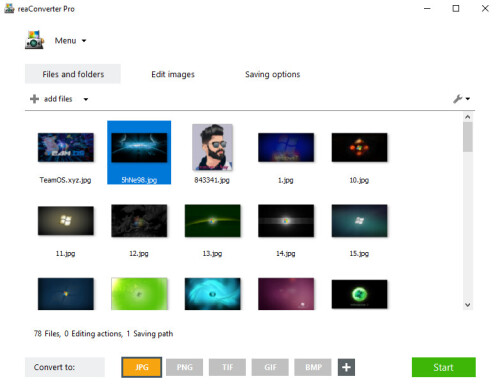500x388 pixels.
Task: Click the file list scroll up arrow
Action: coord(468,117)
